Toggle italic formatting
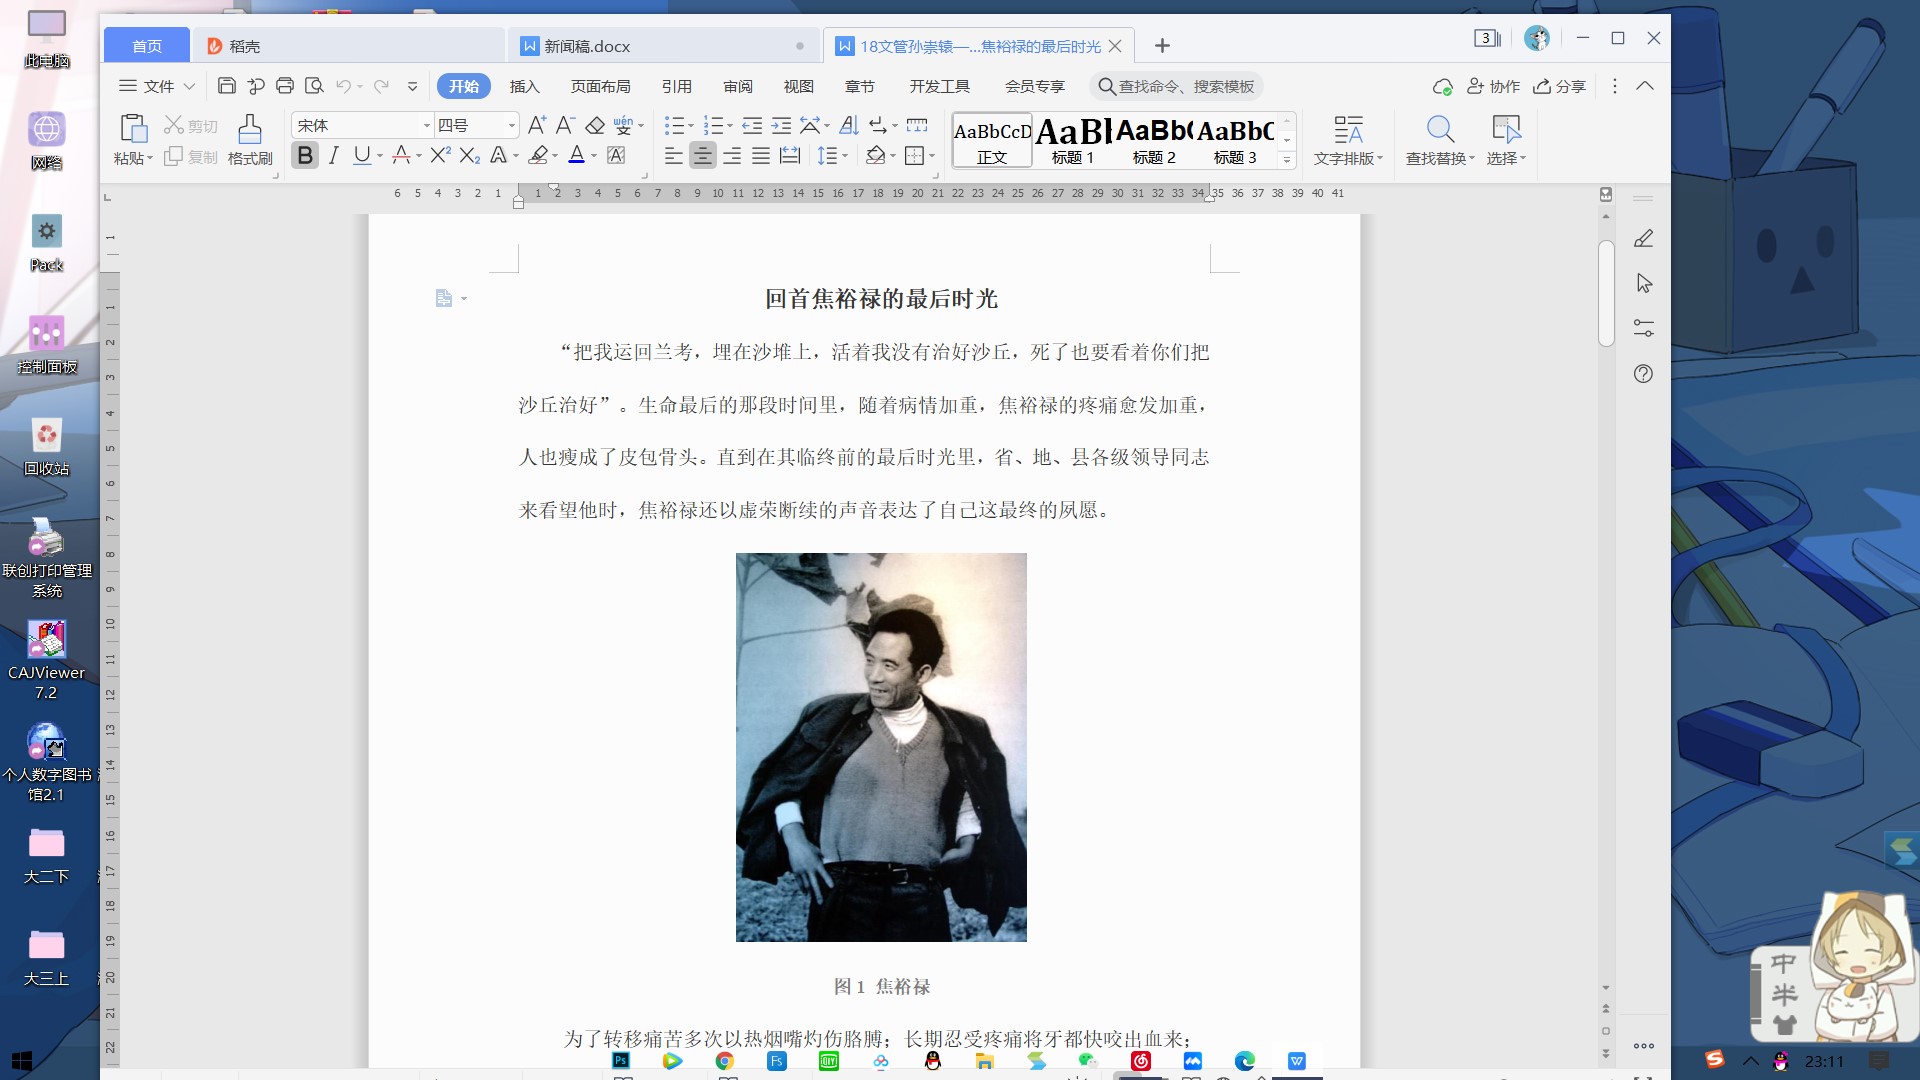 coord(334,155)
